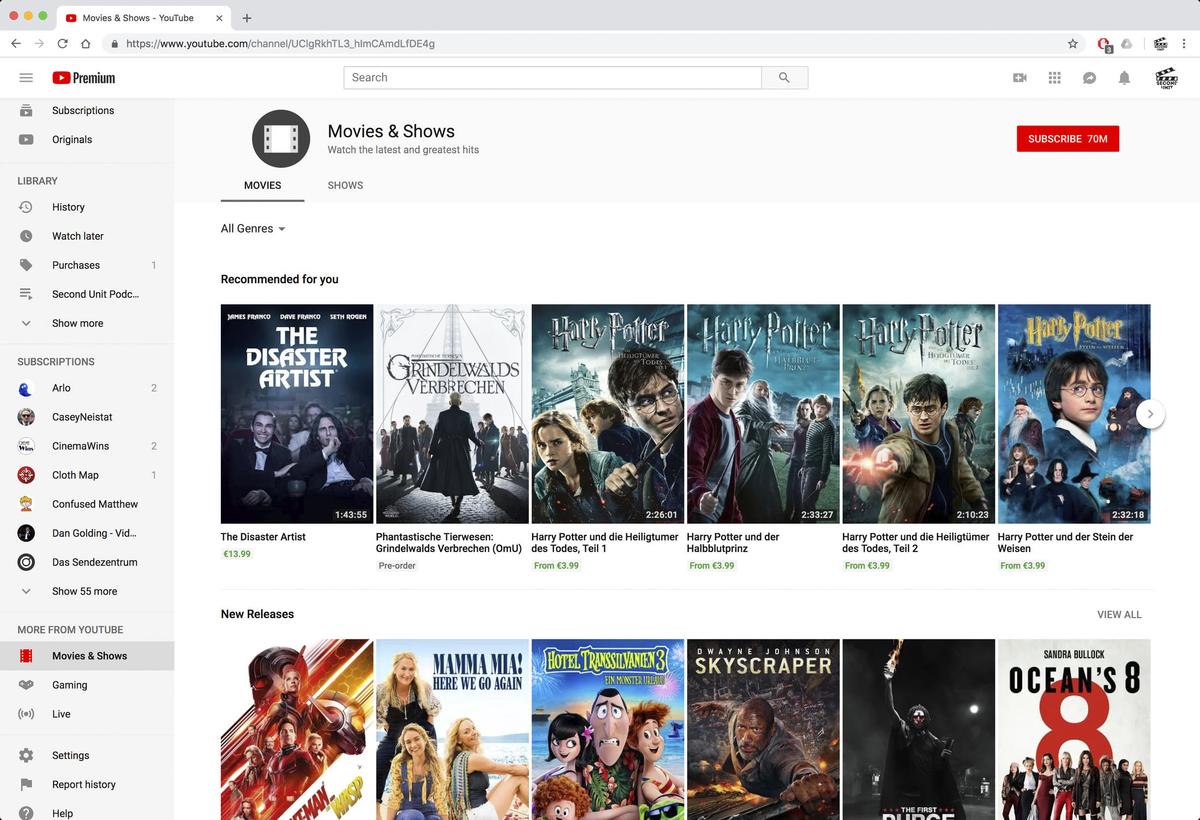This screenshot has height=820, width=1200.
Task: Open a new browser tab
Action: 247,18
